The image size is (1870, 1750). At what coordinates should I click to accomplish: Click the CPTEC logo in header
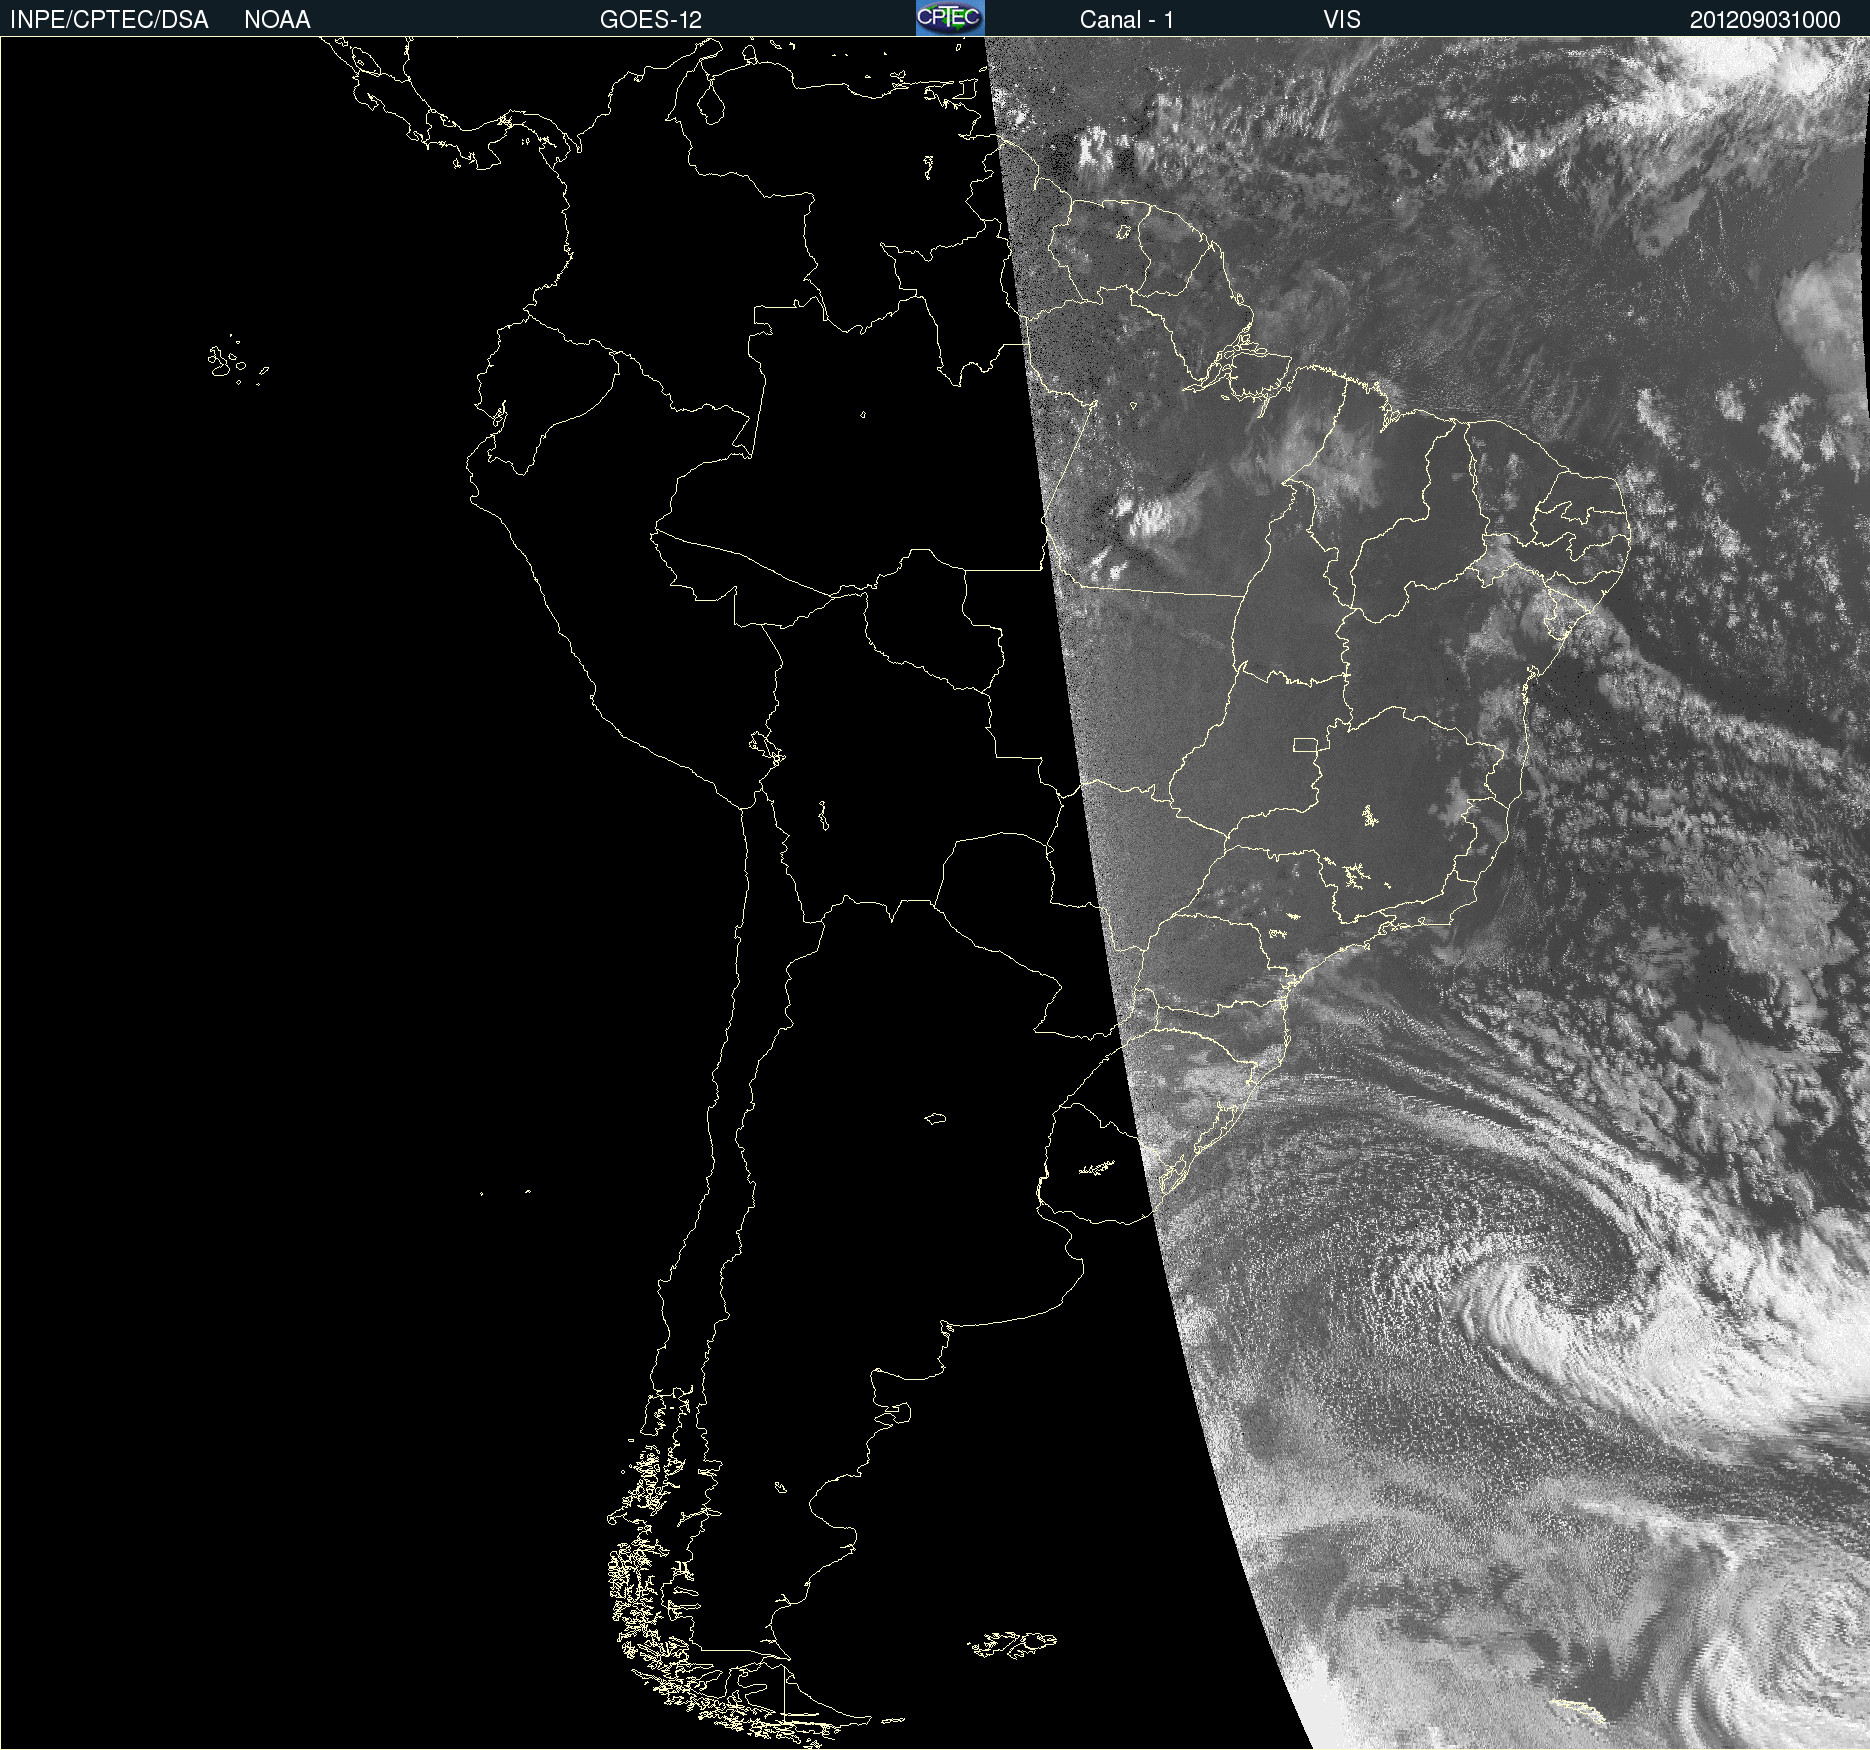[x=950, y=18]
